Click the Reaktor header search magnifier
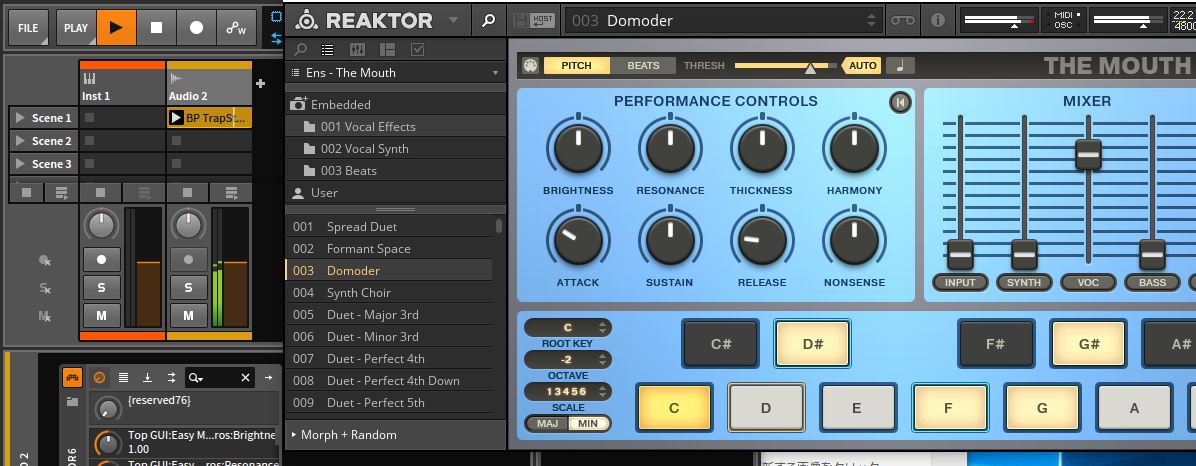The height and width of the screenshot is (466, 1196). pos(489,21)
